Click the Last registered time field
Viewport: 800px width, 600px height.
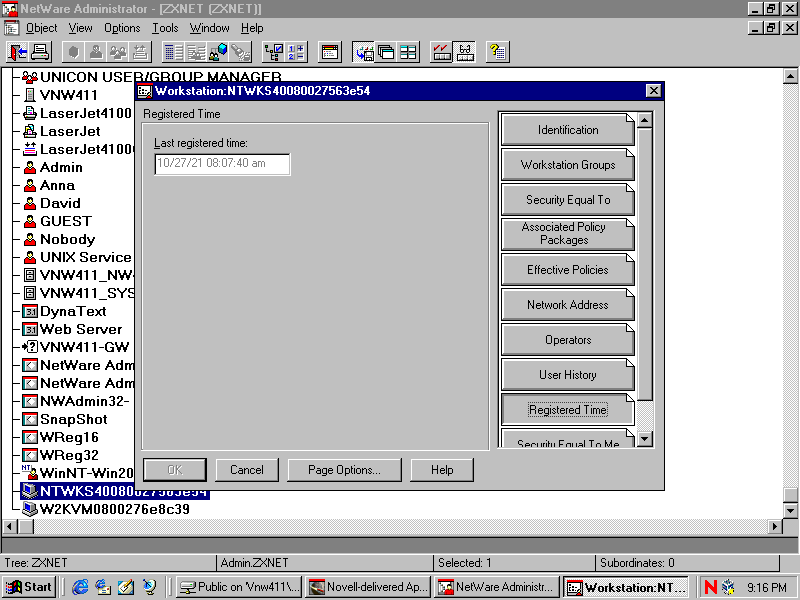[x=222, y=164]
